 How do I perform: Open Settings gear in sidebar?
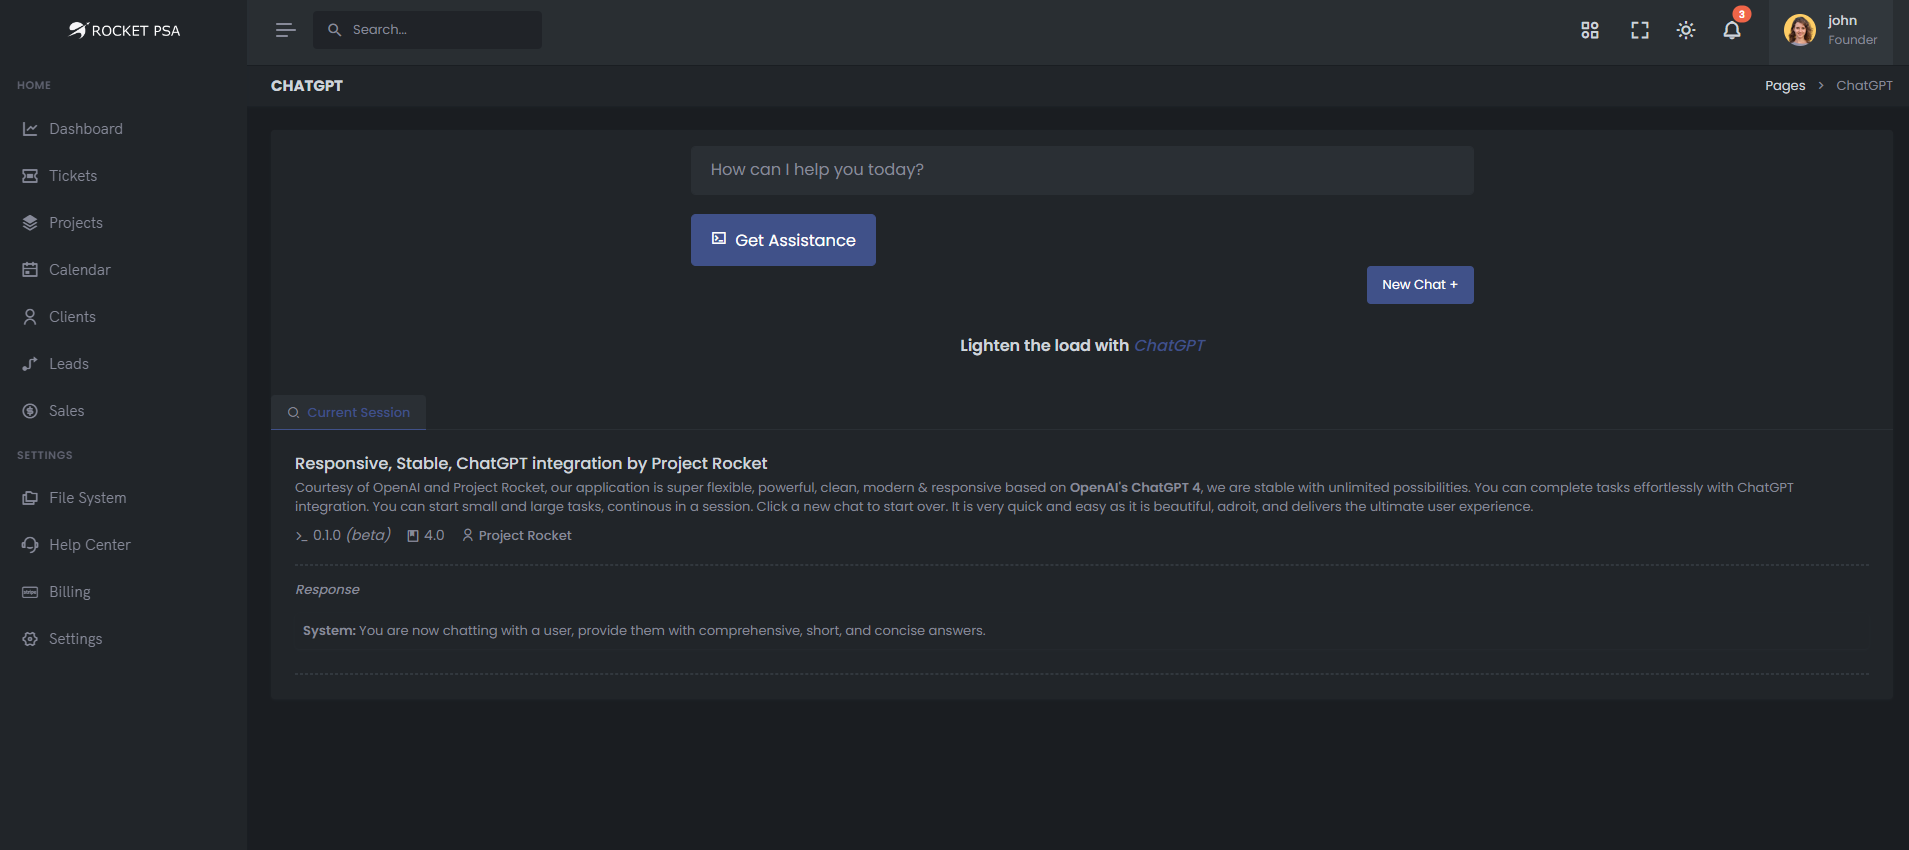30,639
